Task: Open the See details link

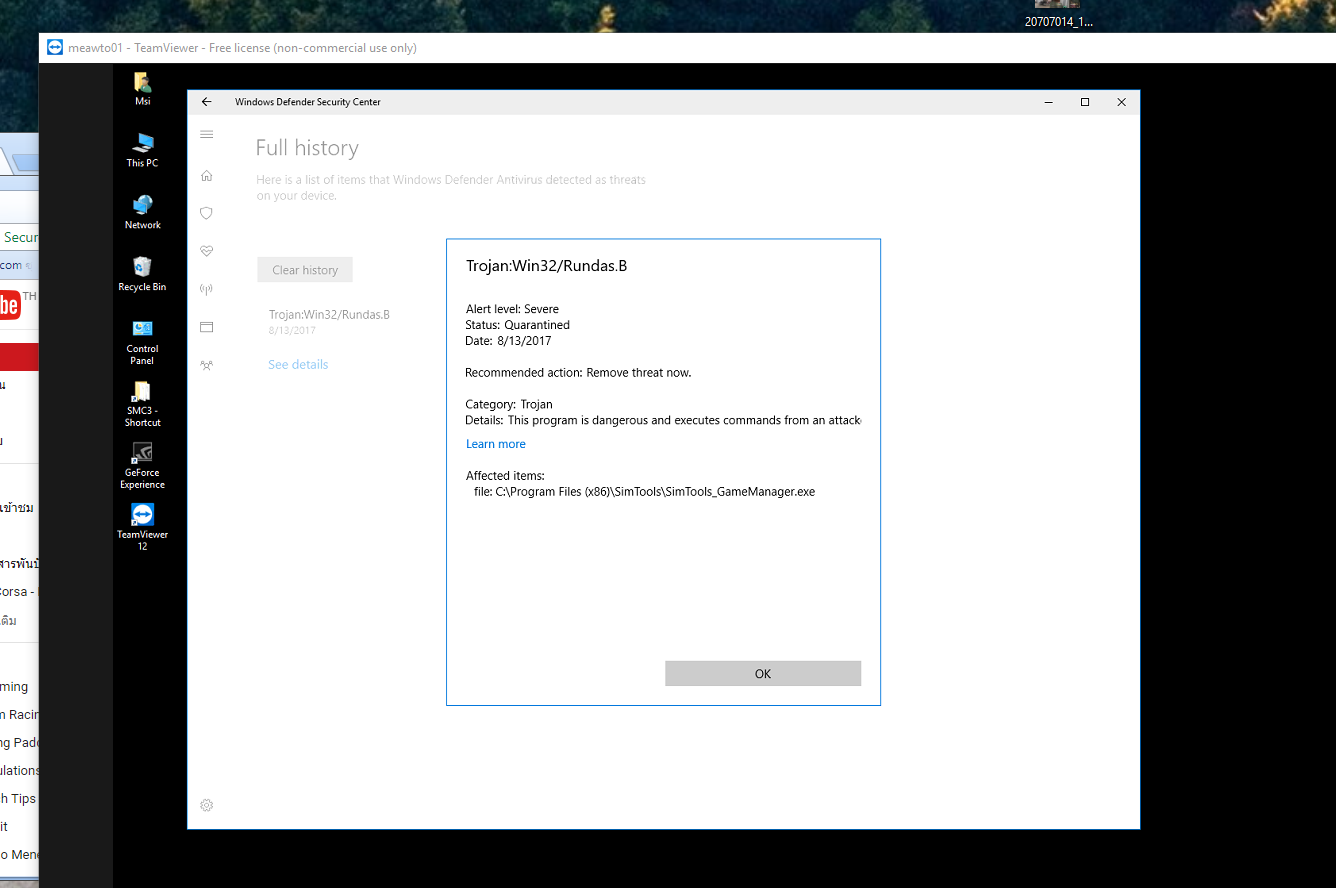Action: tap(298, 365)
